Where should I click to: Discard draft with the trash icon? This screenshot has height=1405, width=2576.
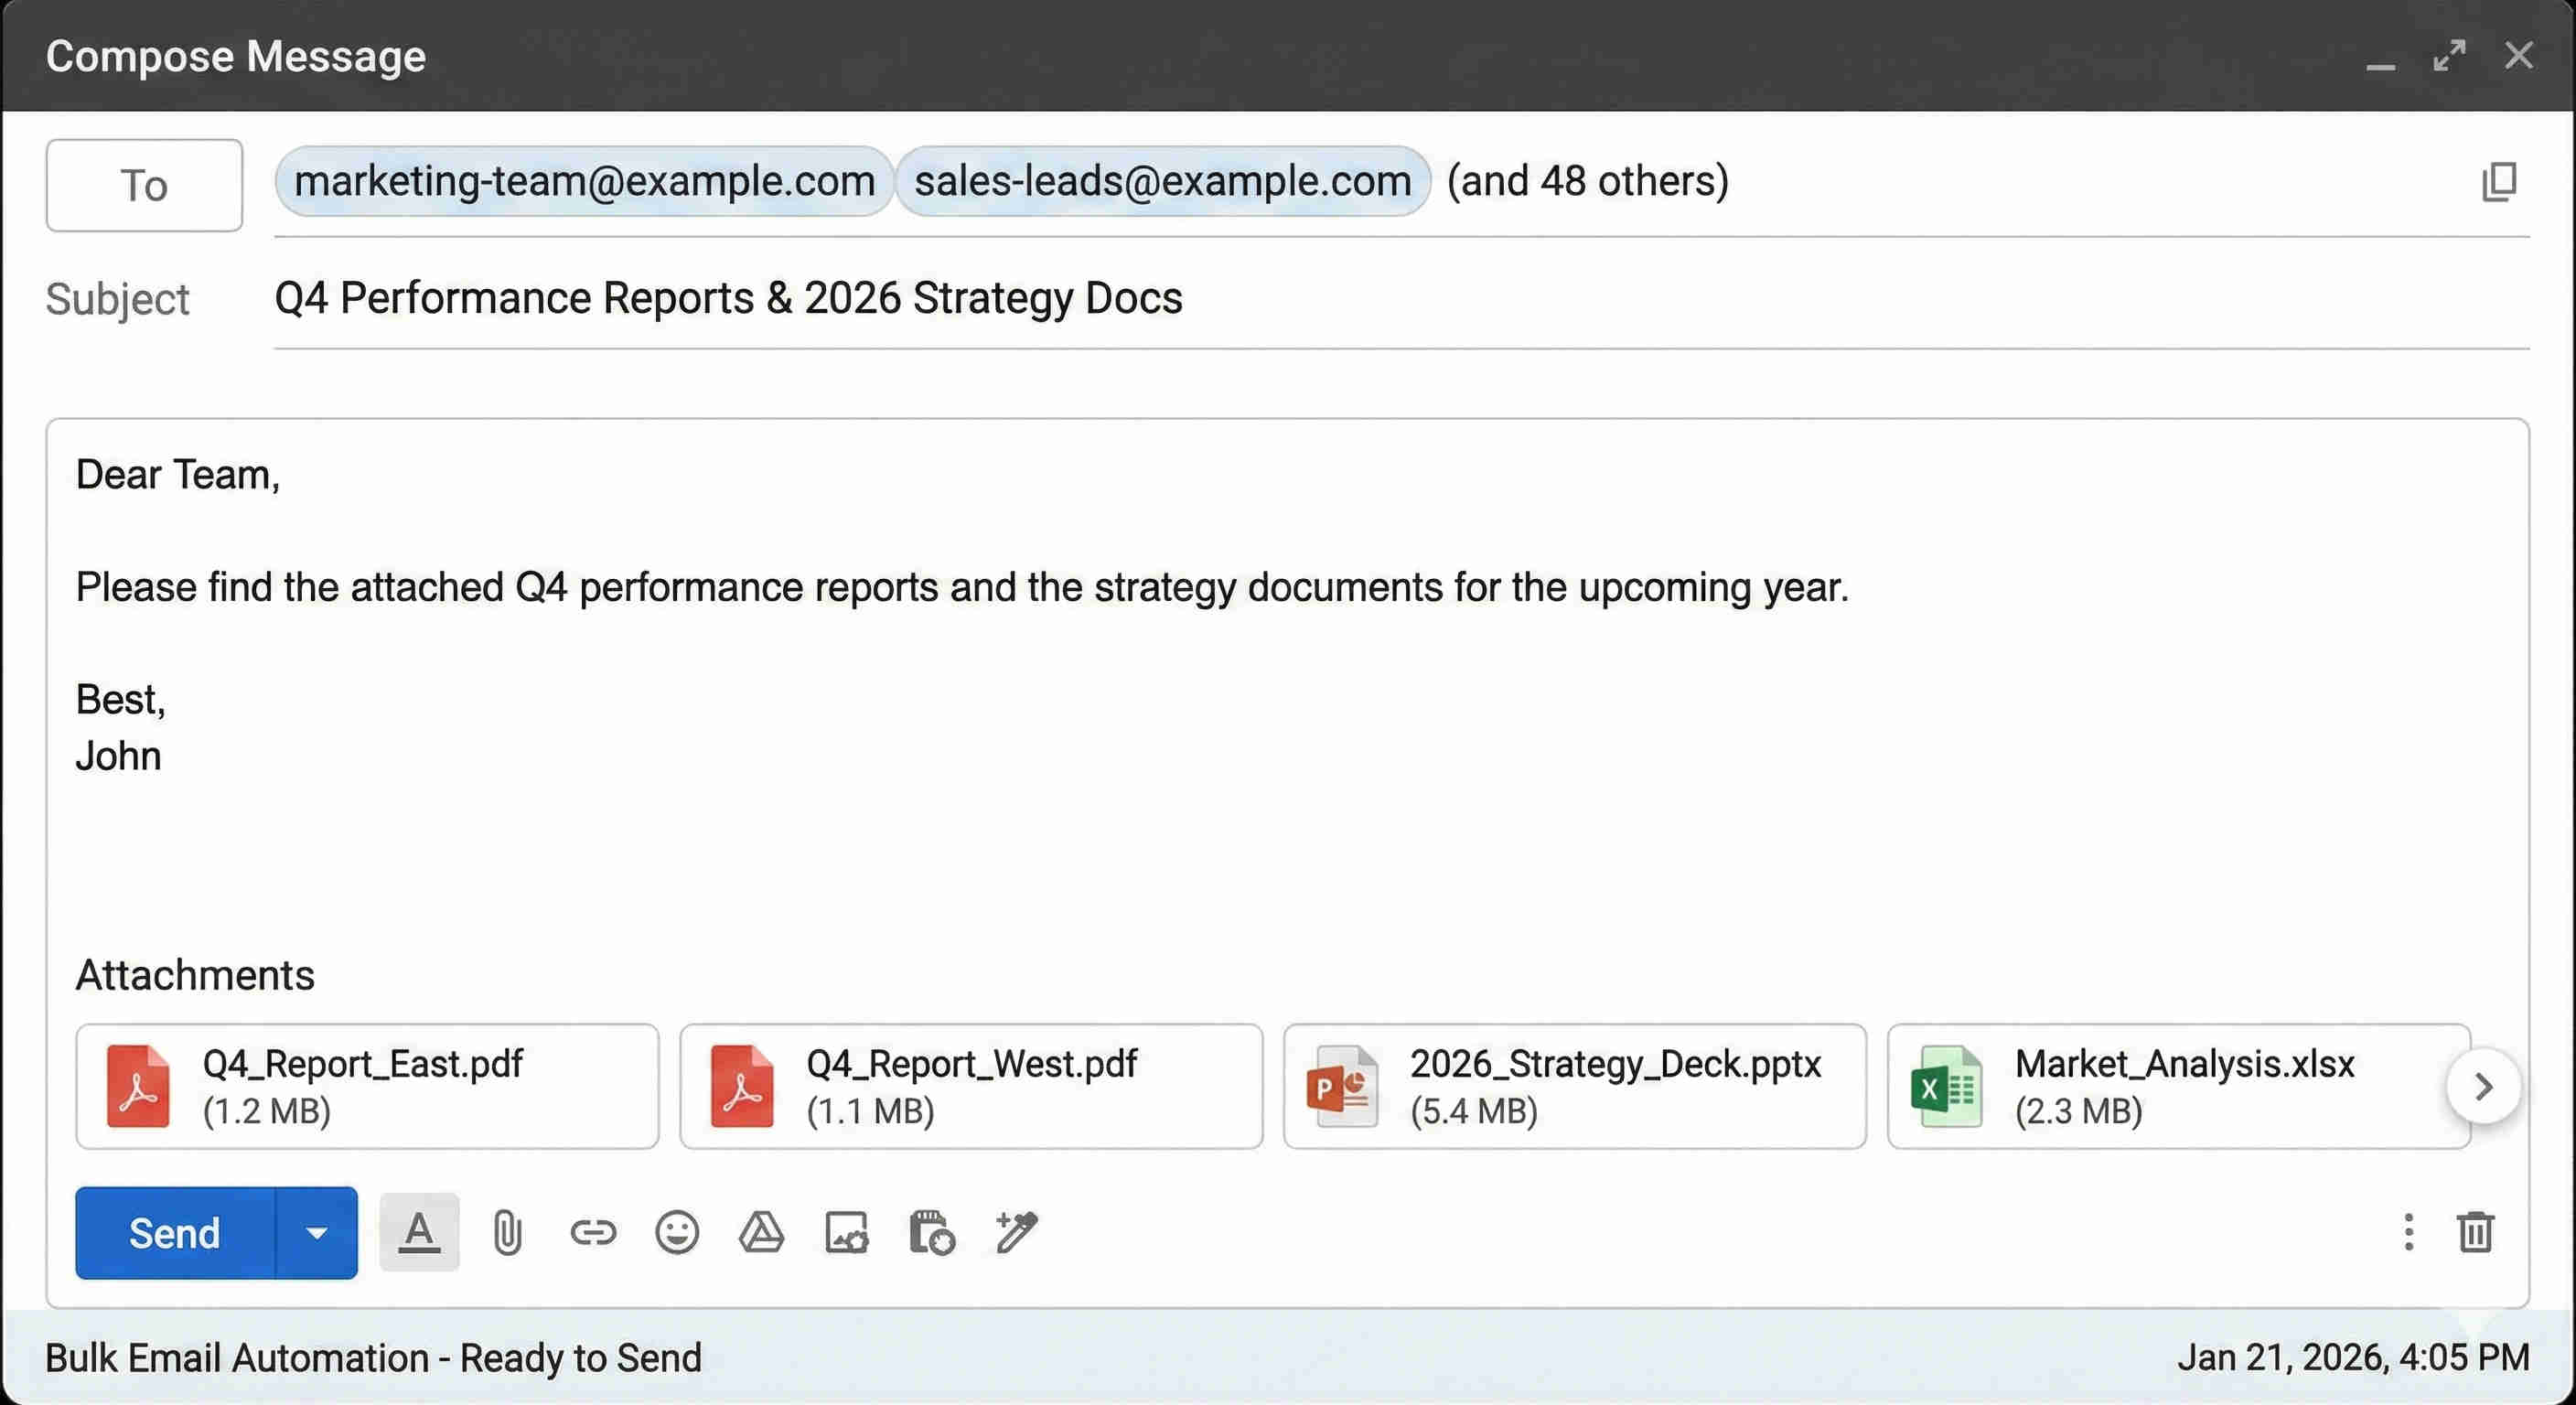coord(2476,1232)
